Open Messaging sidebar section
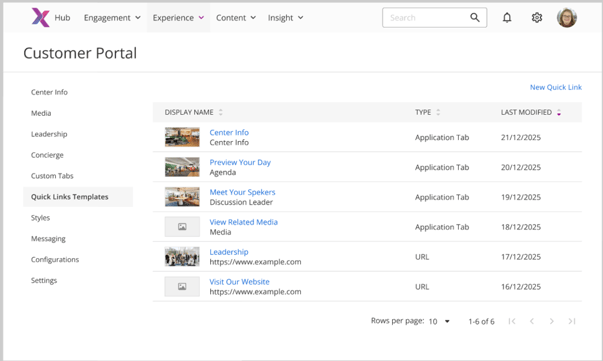603x361 pixels. click(48, 239)
